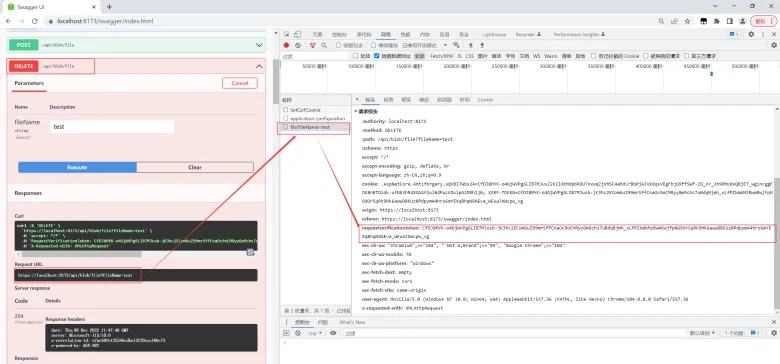The width and height of the screenshot is (780, 364).
Task: Open the console top context dropdown
Action: pyautogui.click(x=315, y=333)
